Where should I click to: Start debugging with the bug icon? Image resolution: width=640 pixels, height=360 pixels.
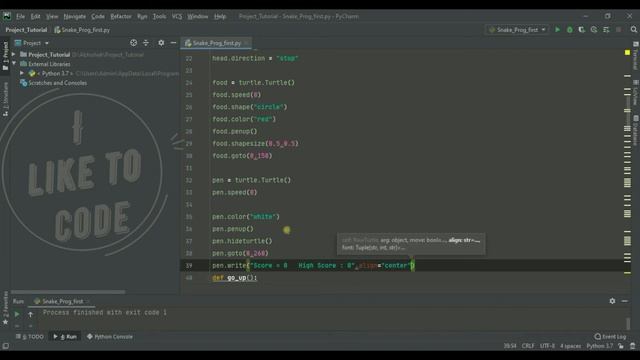tap(569, 30)
